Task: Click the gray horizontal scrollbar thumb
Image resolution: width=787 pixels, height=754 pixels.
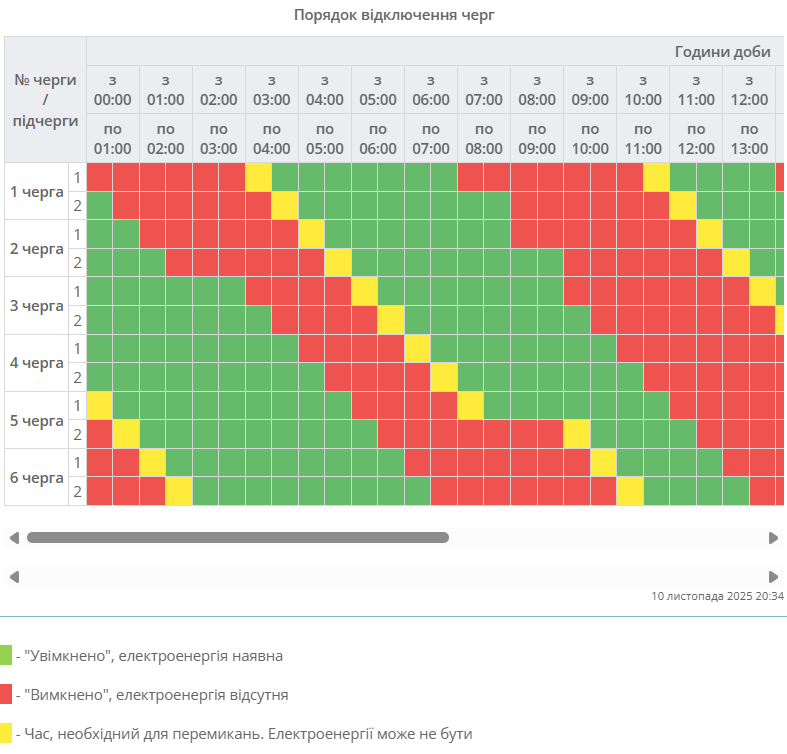Action: [238, 538]
